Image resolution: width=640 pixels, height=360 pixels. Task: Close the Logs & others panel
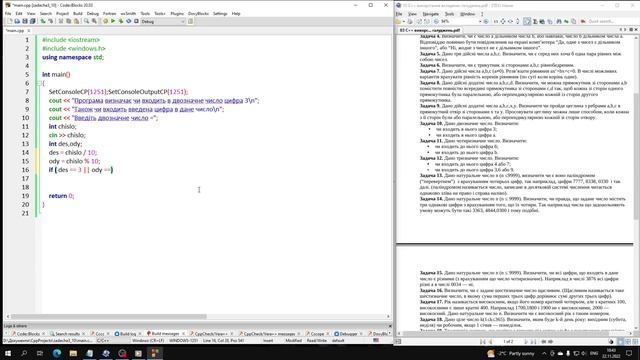click(390, 326)
